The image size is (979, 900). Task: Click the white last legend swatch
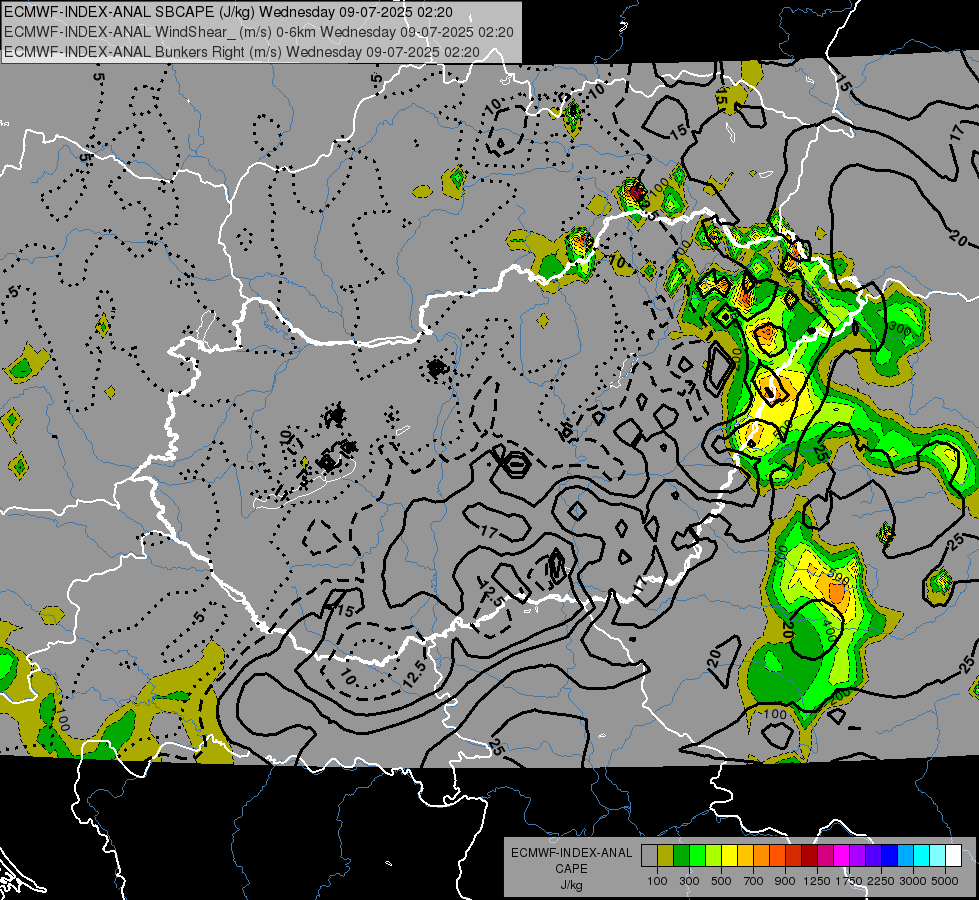click(953, 856)
